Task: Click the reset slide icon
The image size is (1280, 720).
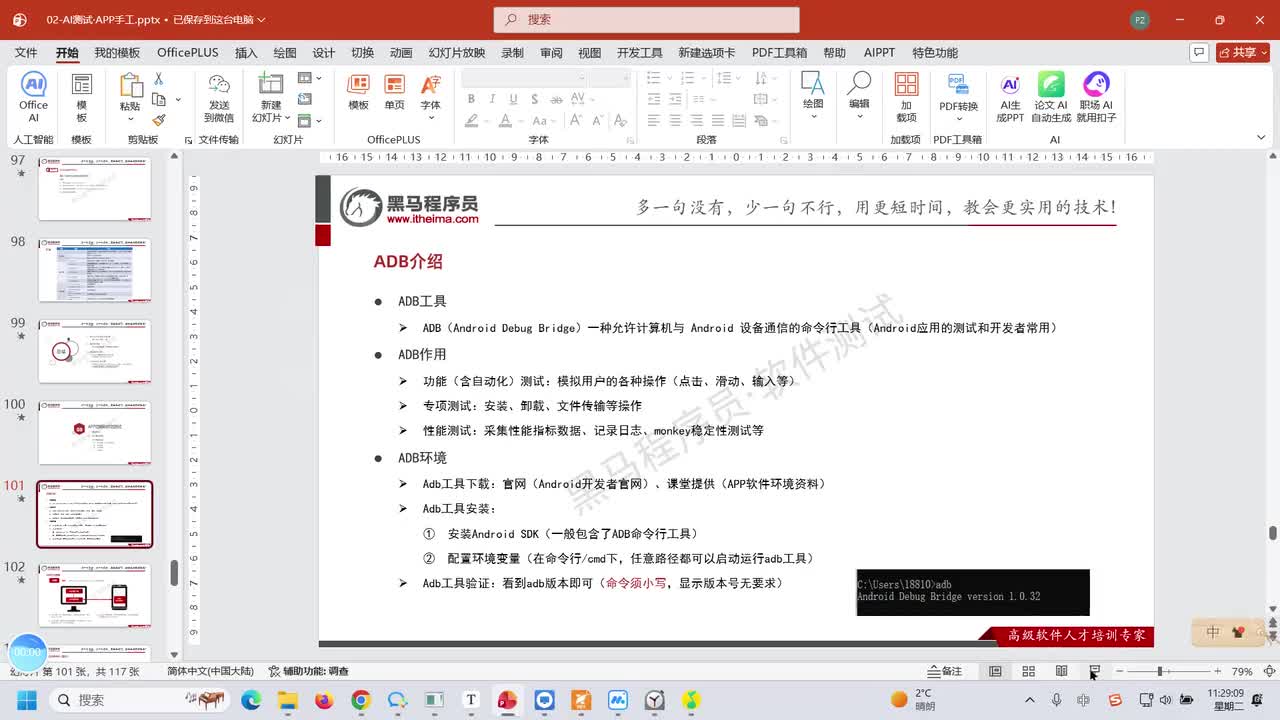Action: 305,99
